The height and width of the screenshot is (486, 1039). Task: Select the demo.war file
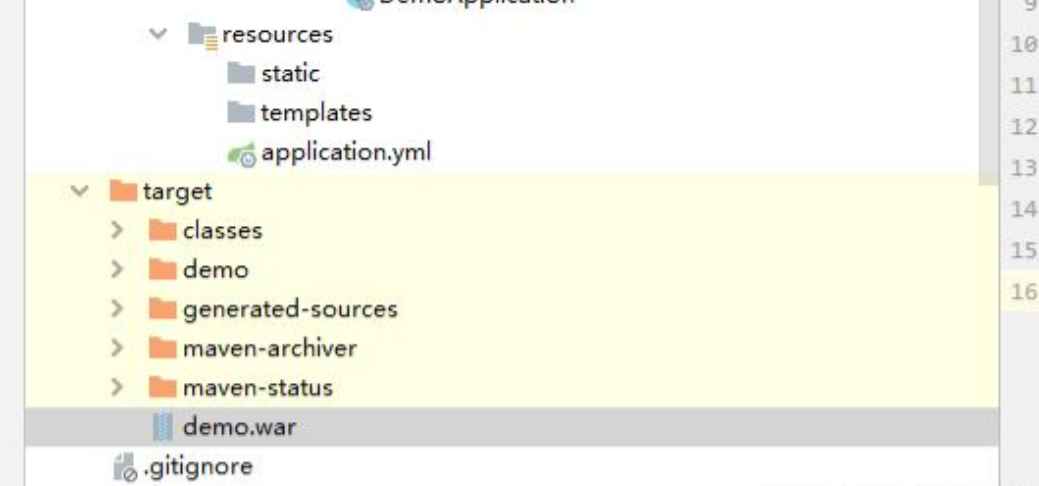(512, 427)
